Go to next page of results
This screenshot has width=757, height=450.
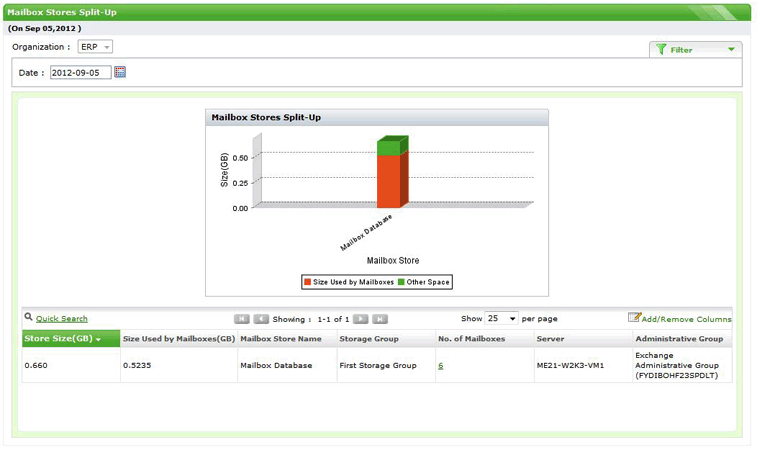click(x=361, y=319)
